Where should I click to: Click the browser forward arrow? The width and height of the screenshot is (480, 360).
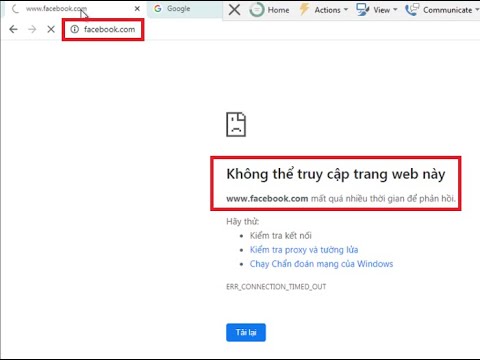coord(32,29)
